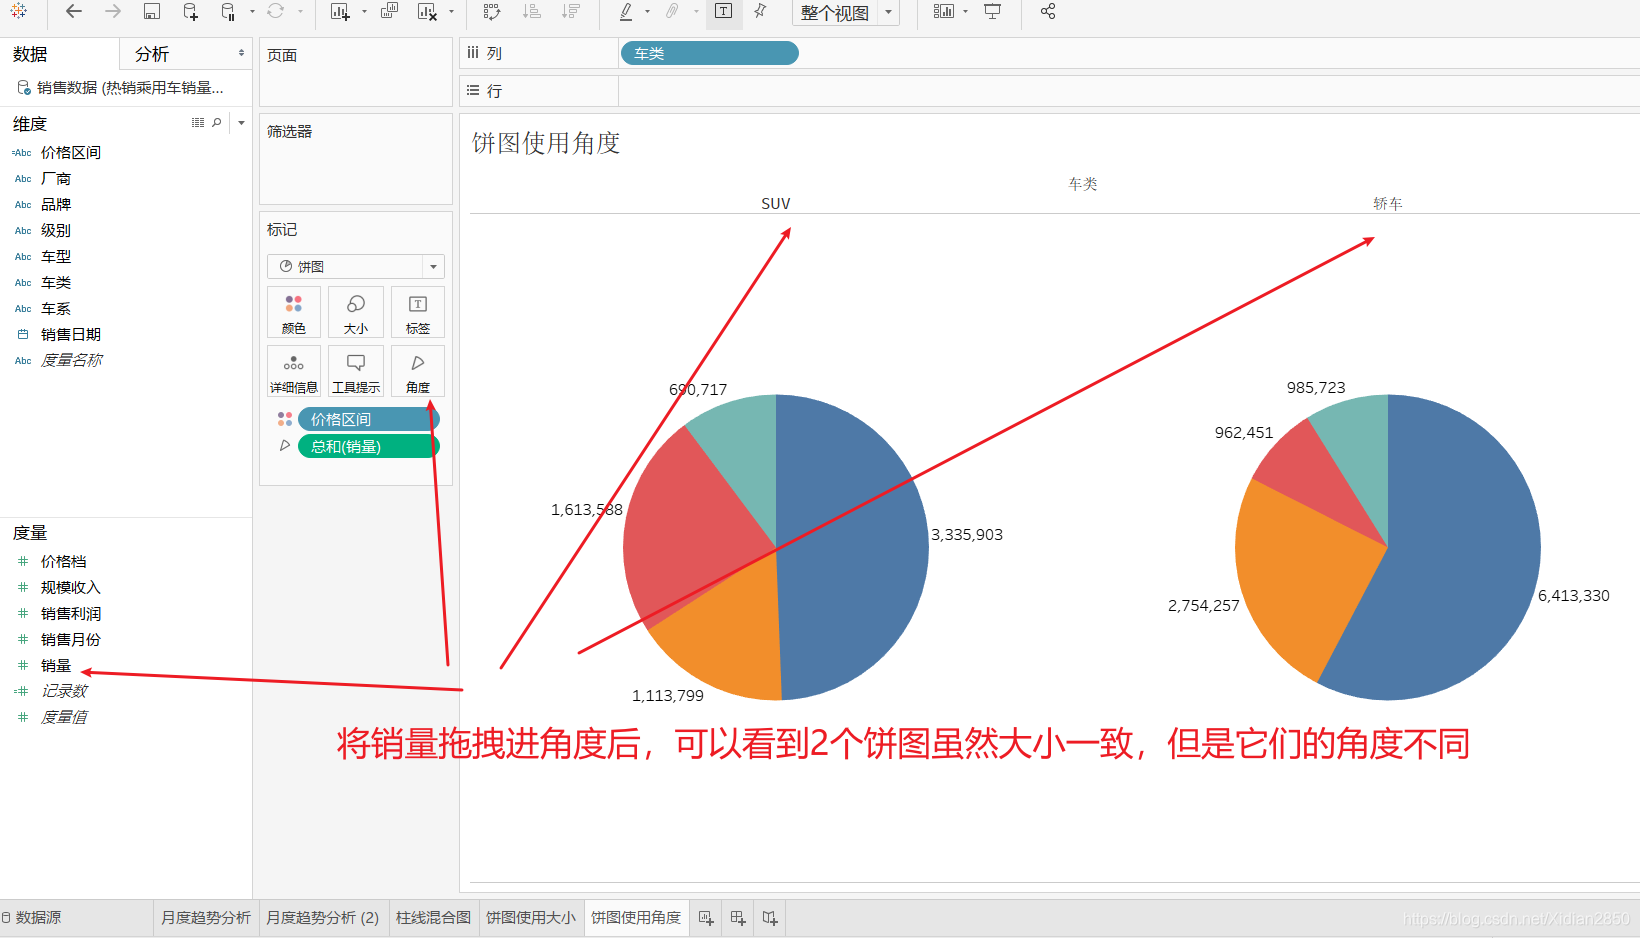The height and width of the screenshot is (938, 1640).
Task: Sort ascending toolbar icon
Action: click(532, 11)
